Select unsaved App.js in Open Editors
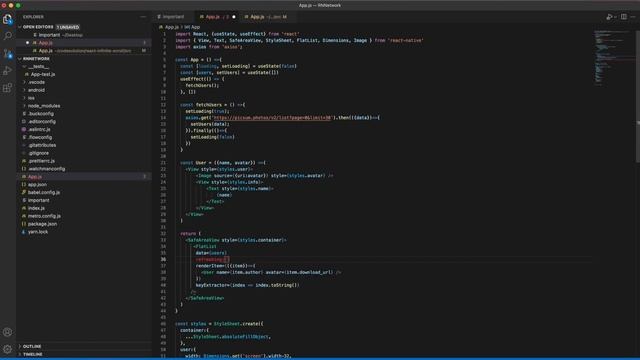Viewport: 640px width, 360px height. [x=84, y=43]
